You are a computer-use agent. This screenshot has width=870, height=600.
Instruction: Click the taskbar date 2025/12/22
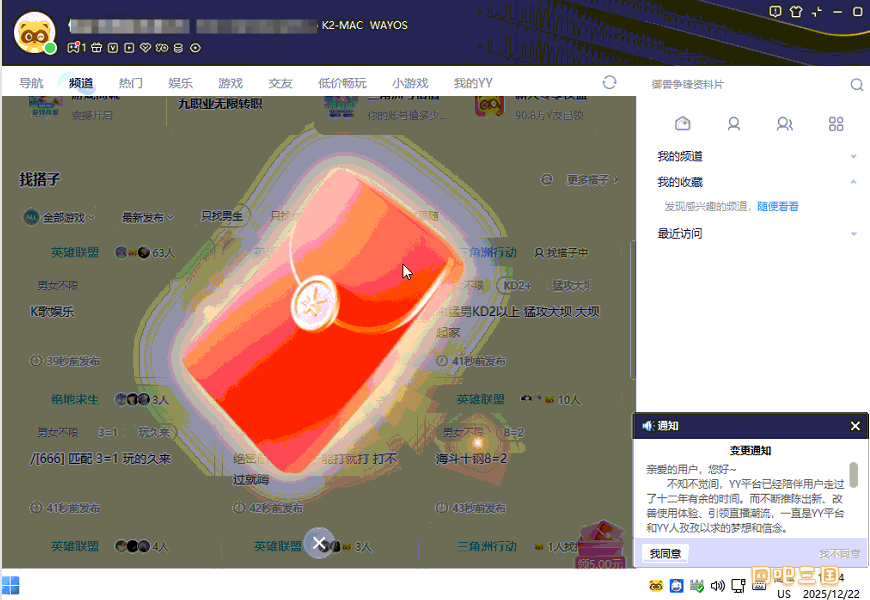coord(831,593)
